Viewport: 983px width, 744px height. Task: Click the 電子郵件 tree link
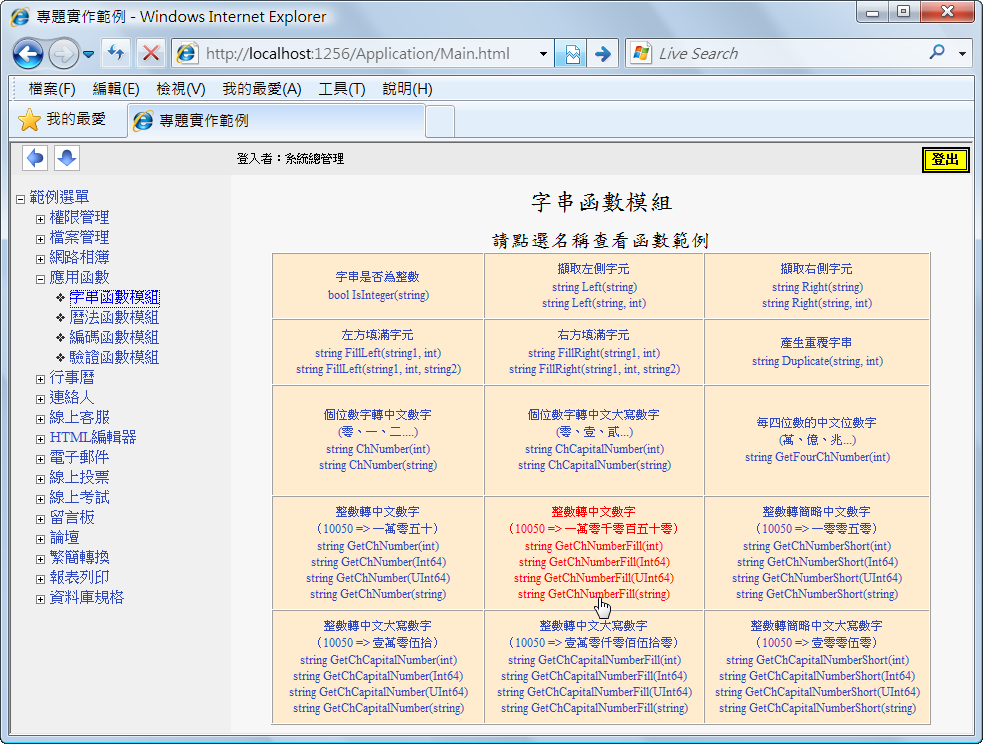[x=79, y=457]
